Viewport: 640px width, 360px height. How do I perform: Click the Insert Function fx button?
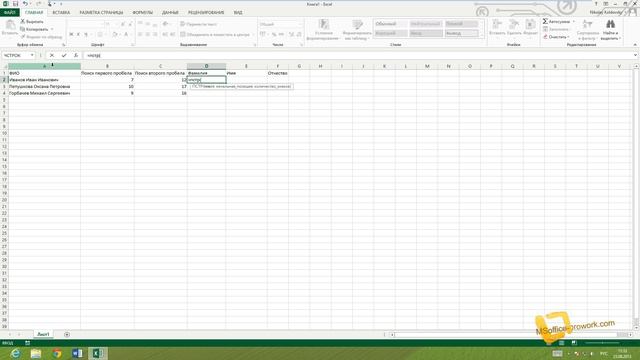click(76, 55)
